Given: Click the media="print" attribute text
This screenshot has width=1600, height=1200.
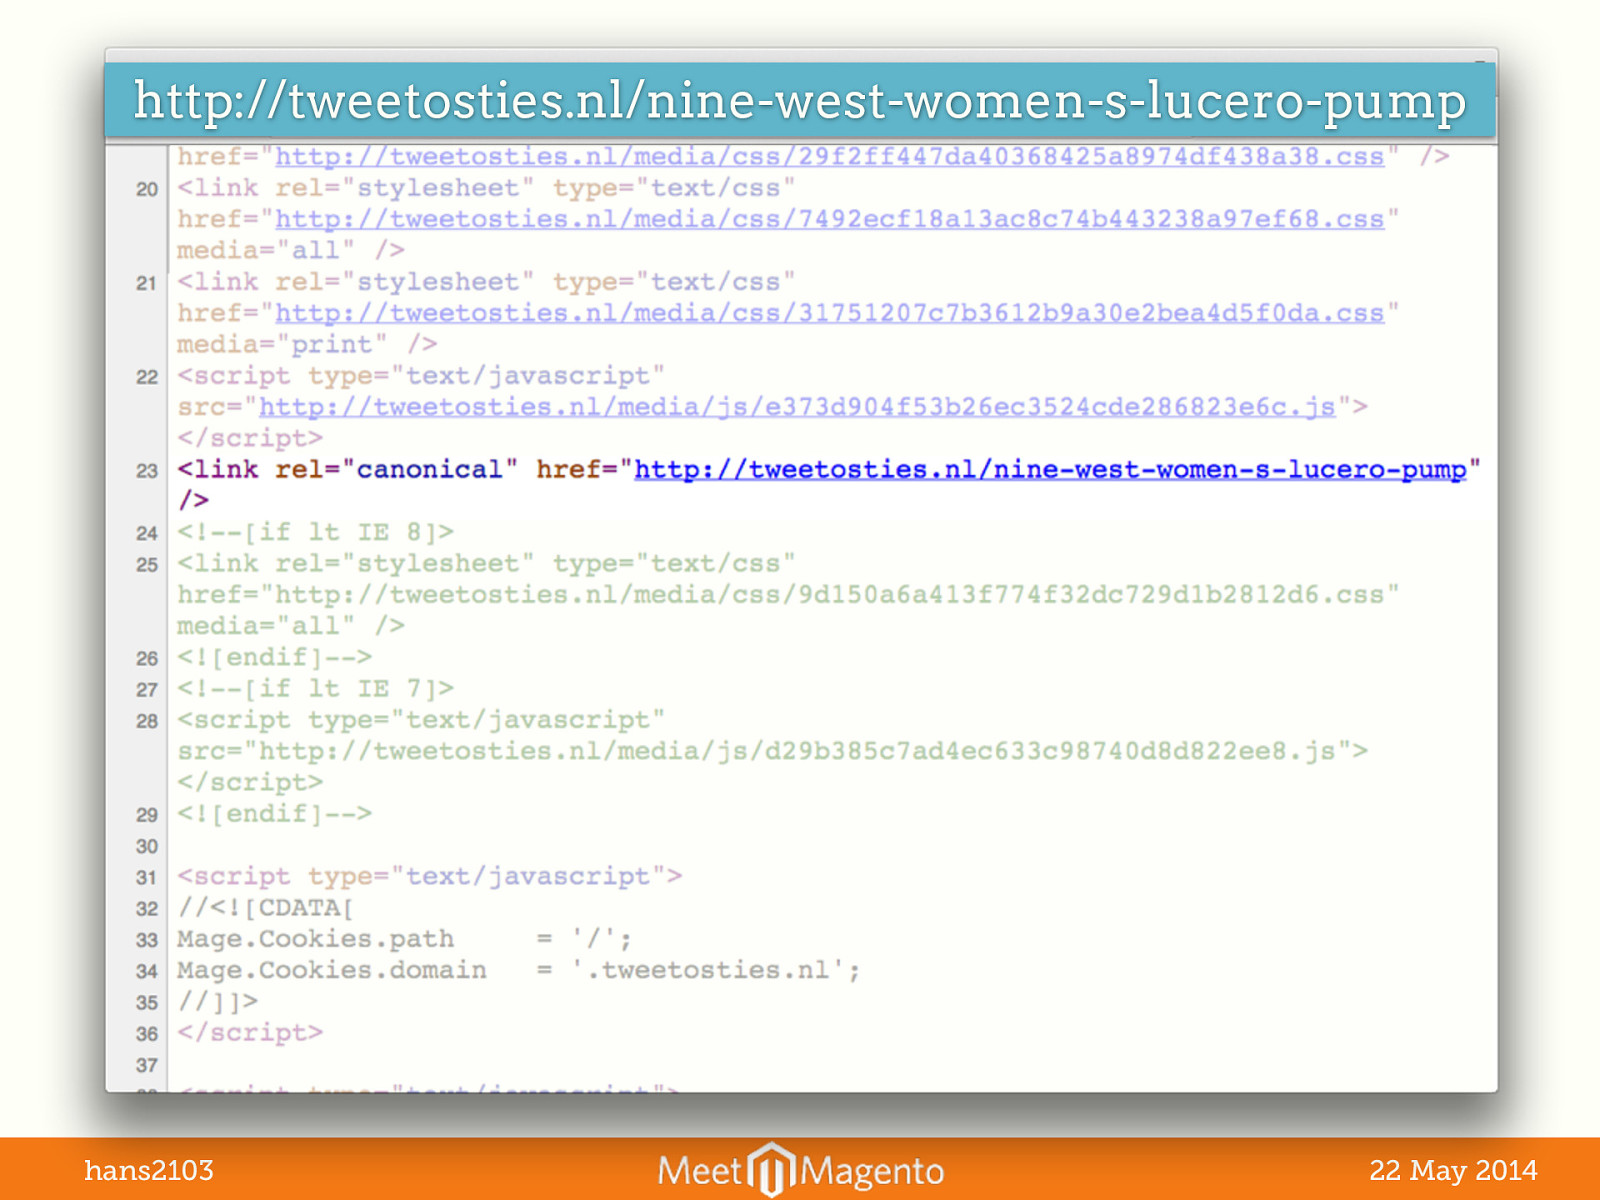Looking at the screenshot, I should (x=282, y=344).
